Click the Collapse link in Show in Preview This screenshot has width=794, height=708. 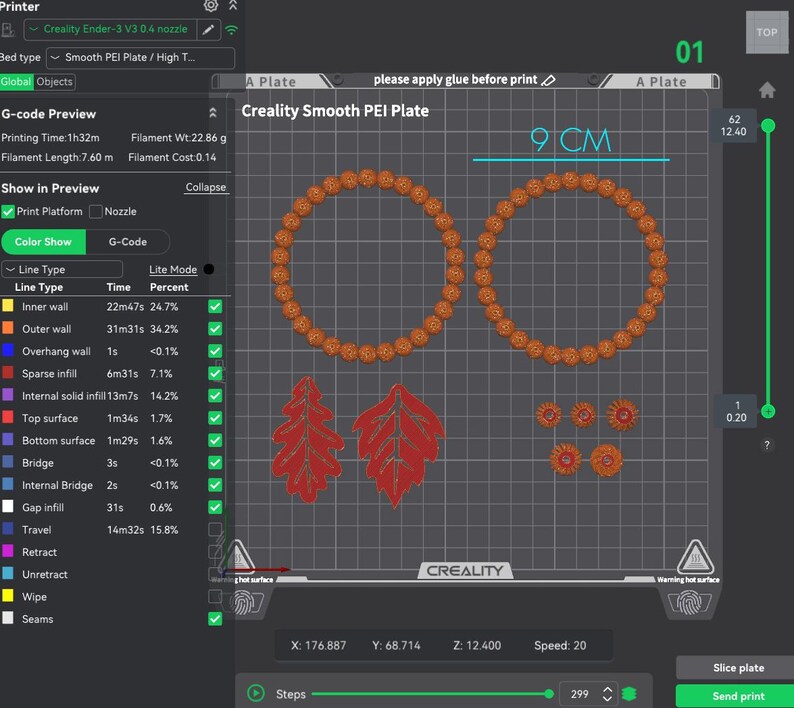point(206,187)
